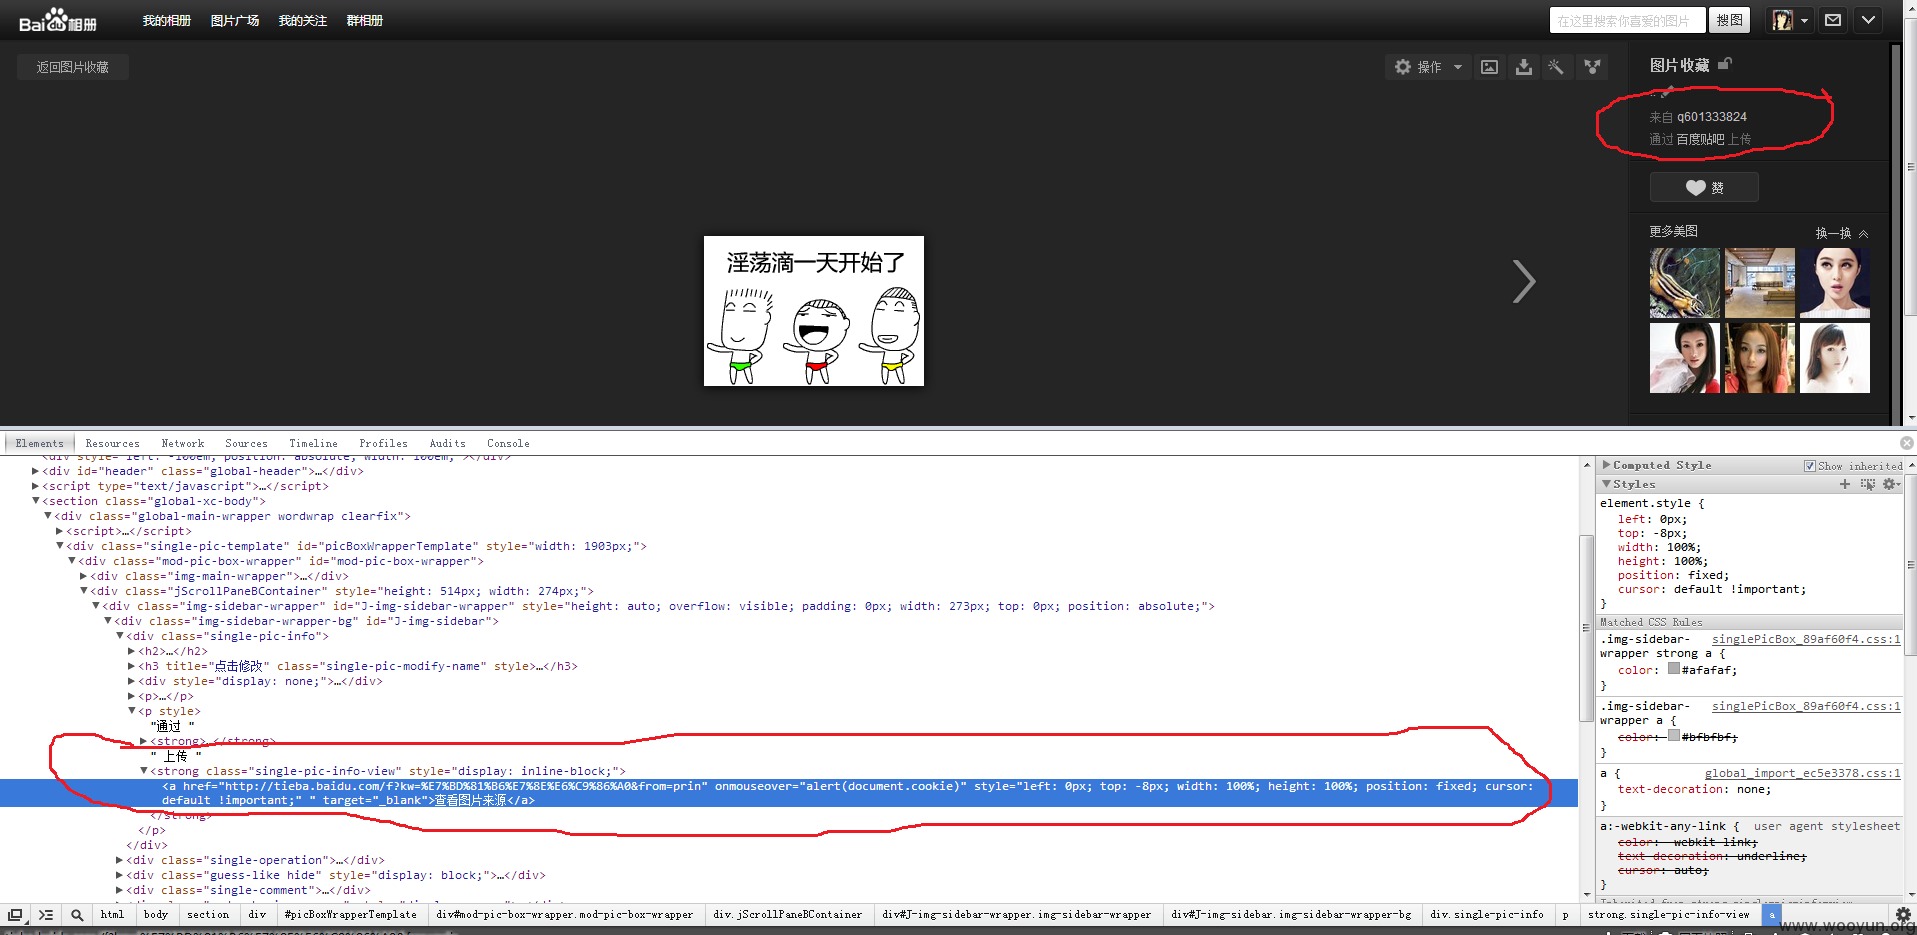Switch to DevTools Timeline tab

coord(313,443)
